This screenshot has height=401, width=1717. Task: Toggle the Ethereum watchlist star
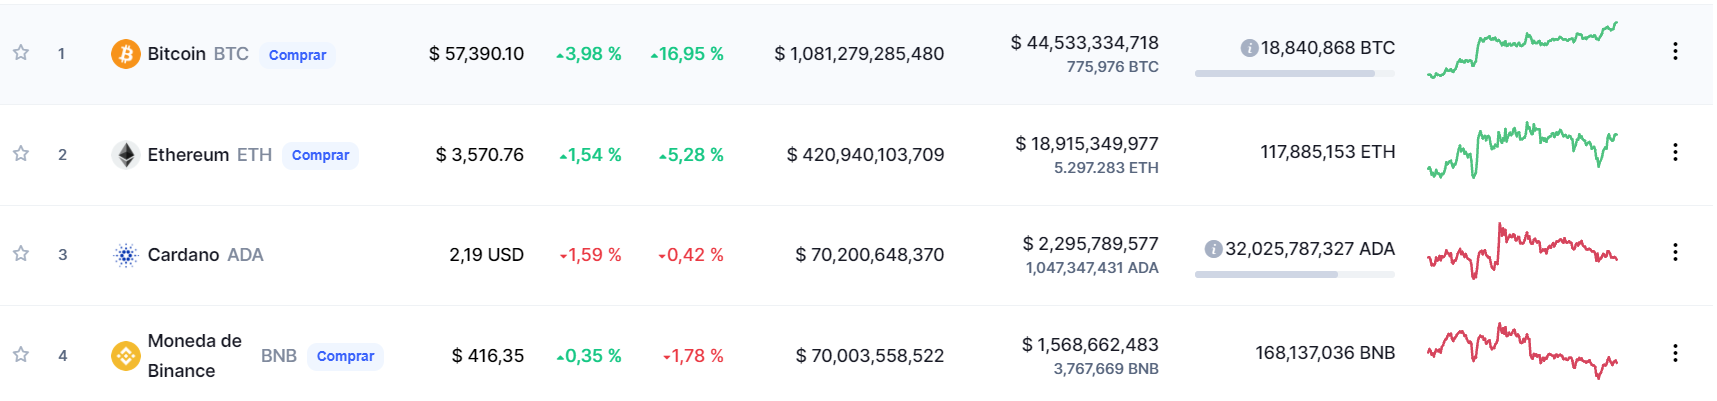(x=20, y=154)
